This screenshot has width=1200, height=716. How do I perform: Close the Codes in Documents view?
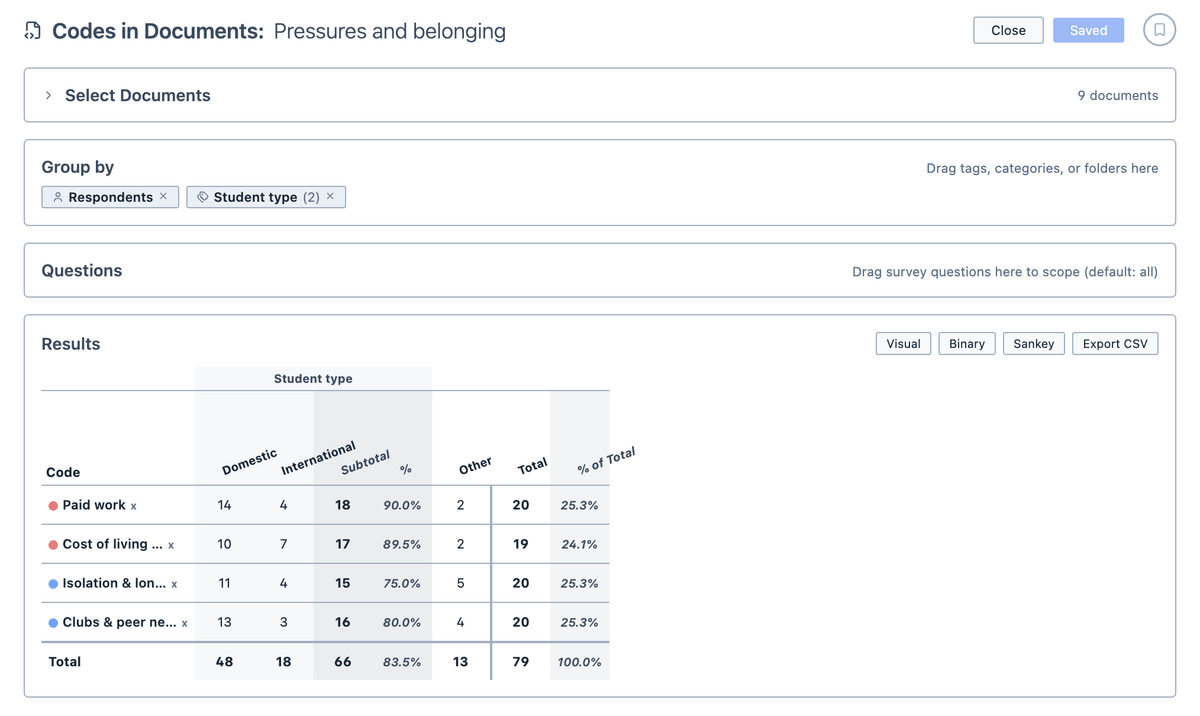(1008, 30)
